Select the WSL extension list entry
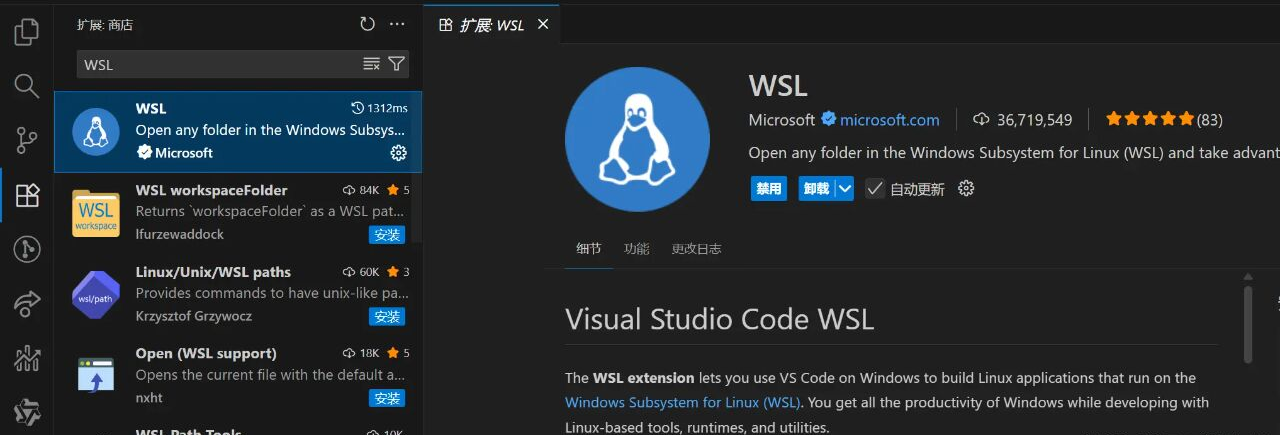Viewport: 1280px width, 435px height. click(x=238, y=132)
